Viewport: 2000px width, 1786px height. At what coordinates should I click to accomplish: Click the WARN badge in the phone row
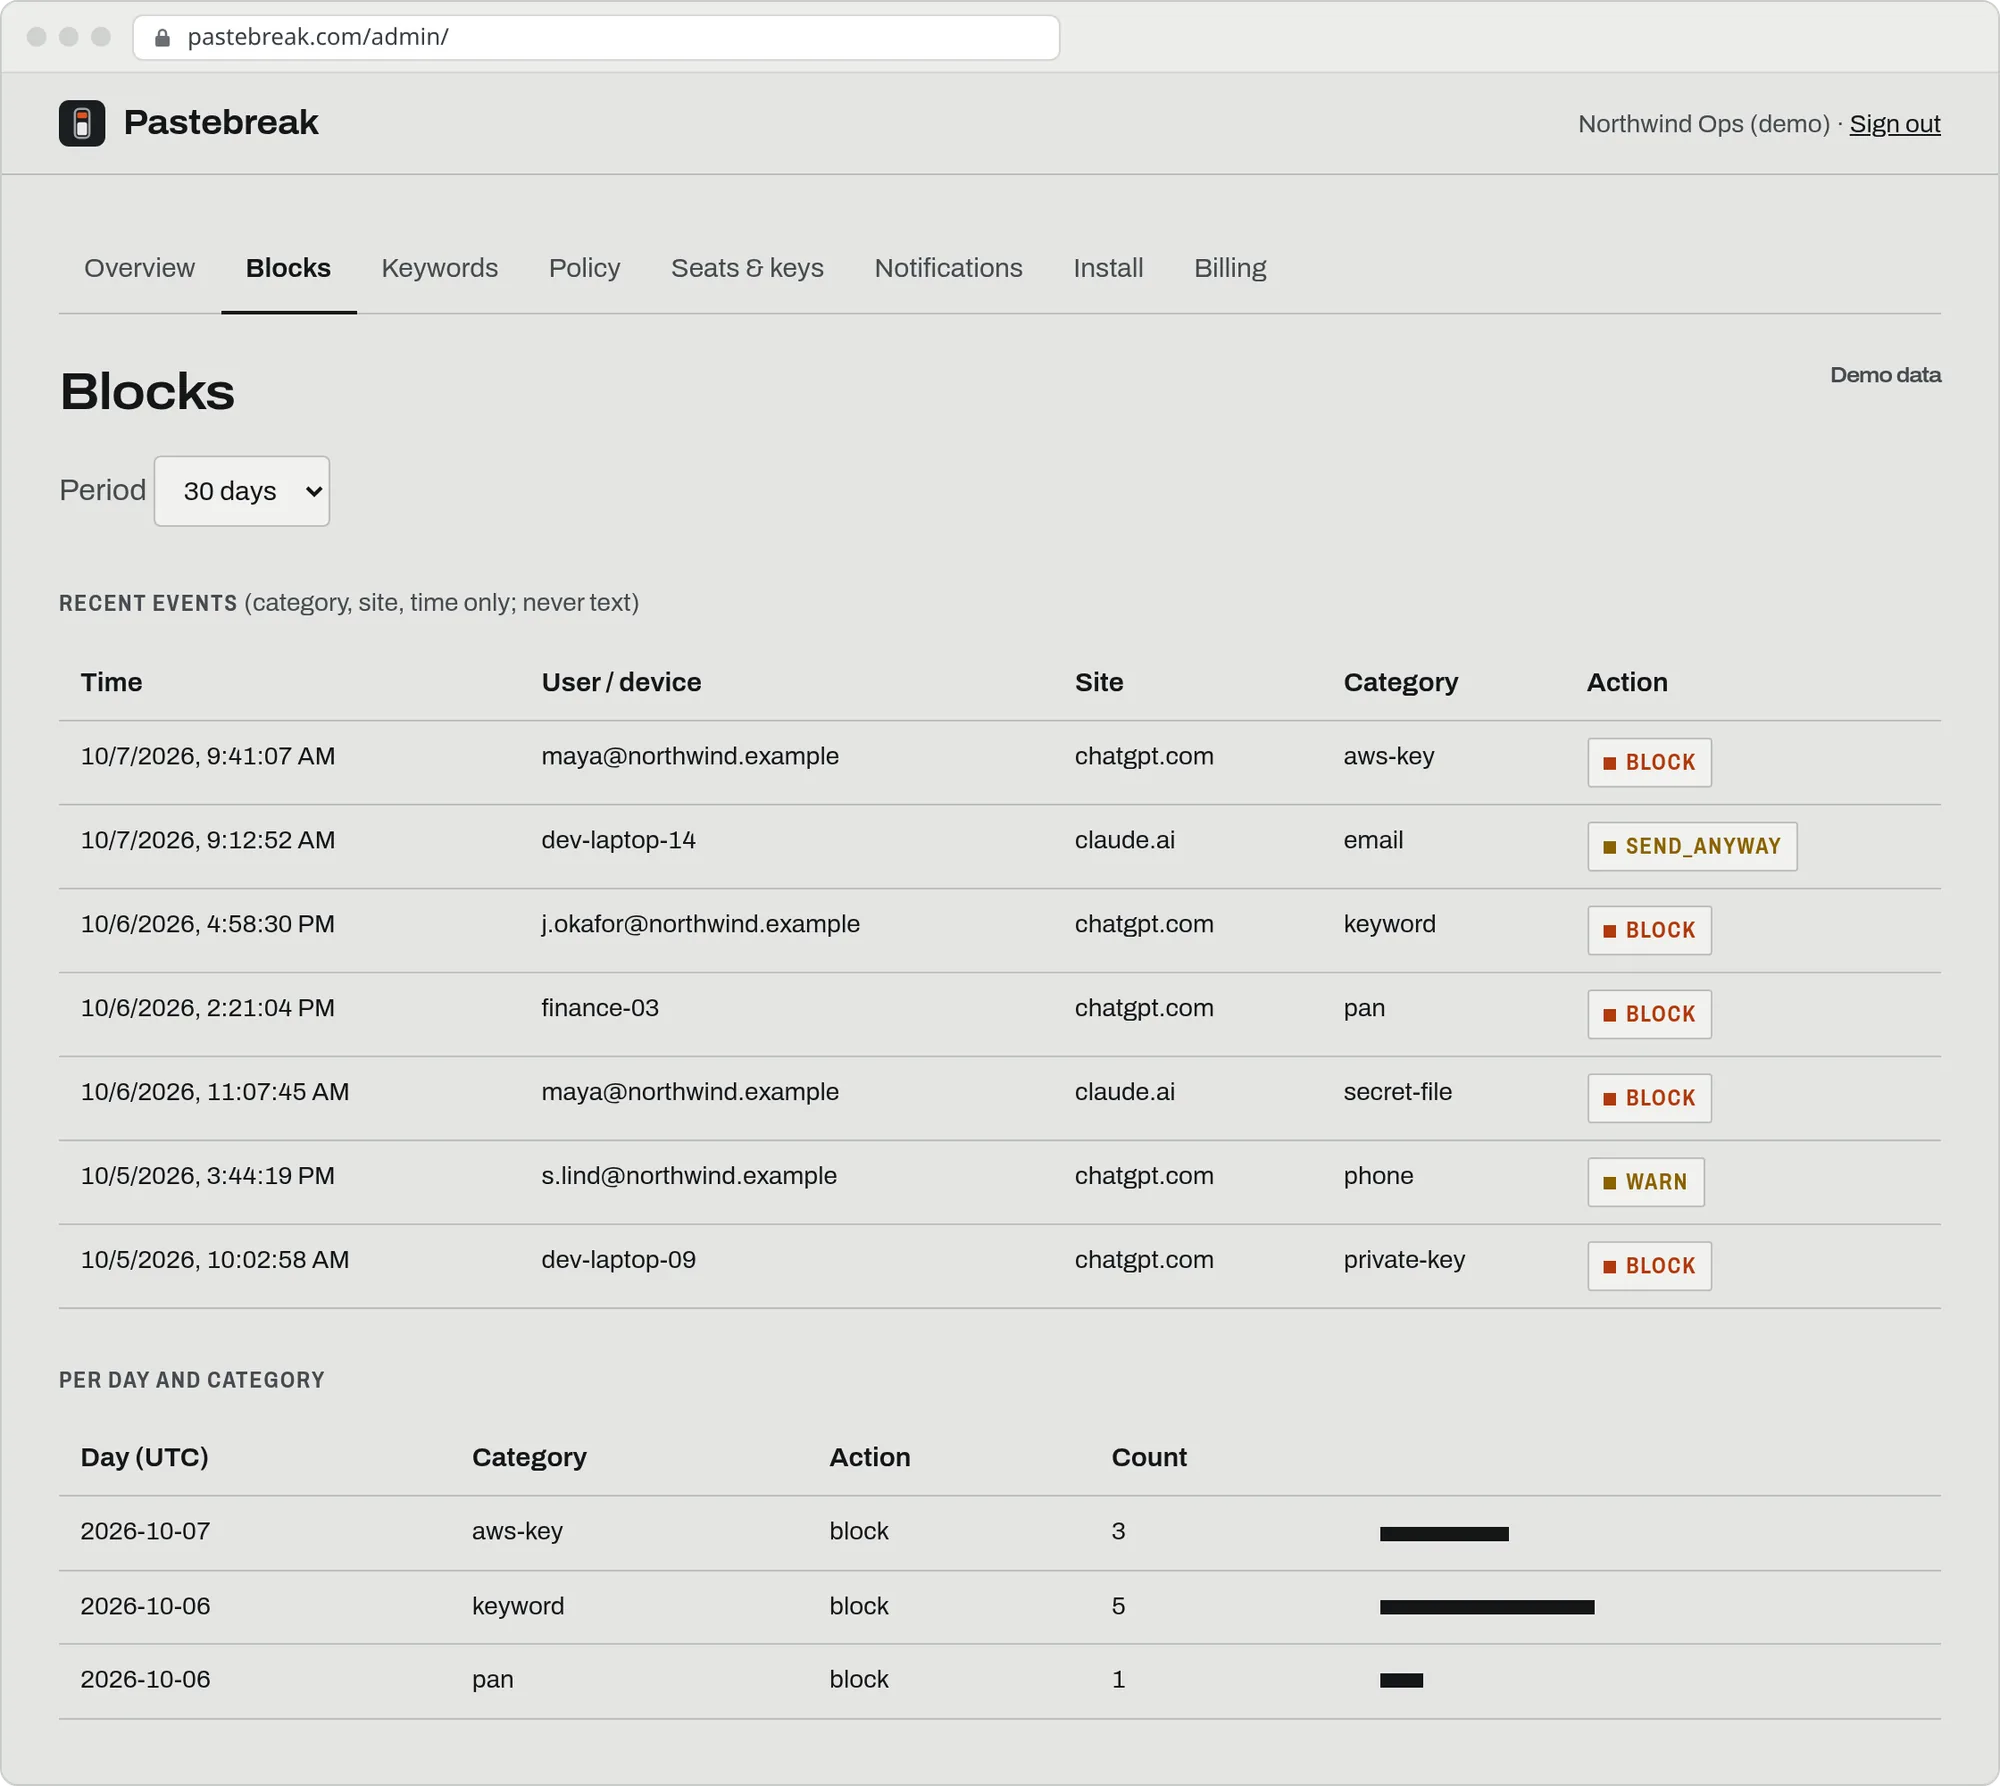point(1646,1182)
